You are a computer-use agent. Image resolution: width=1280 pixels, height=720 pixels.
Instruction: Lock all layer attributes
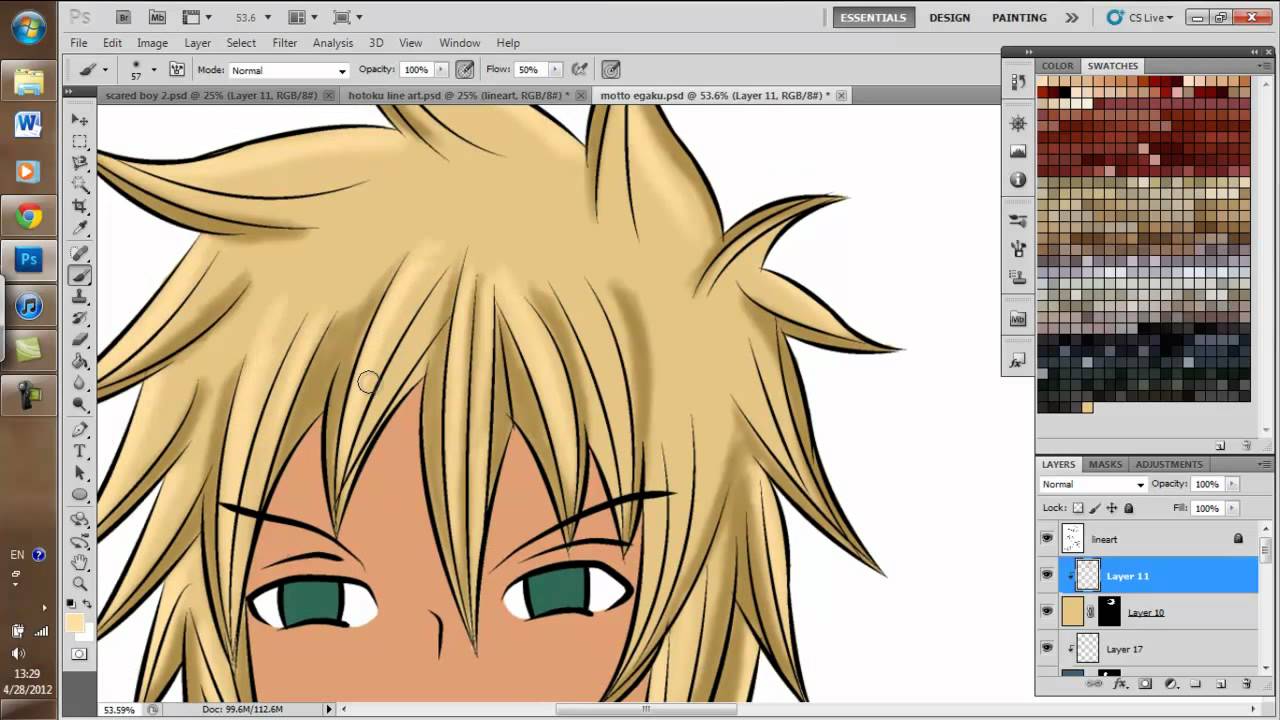[x=1129, y=508]
